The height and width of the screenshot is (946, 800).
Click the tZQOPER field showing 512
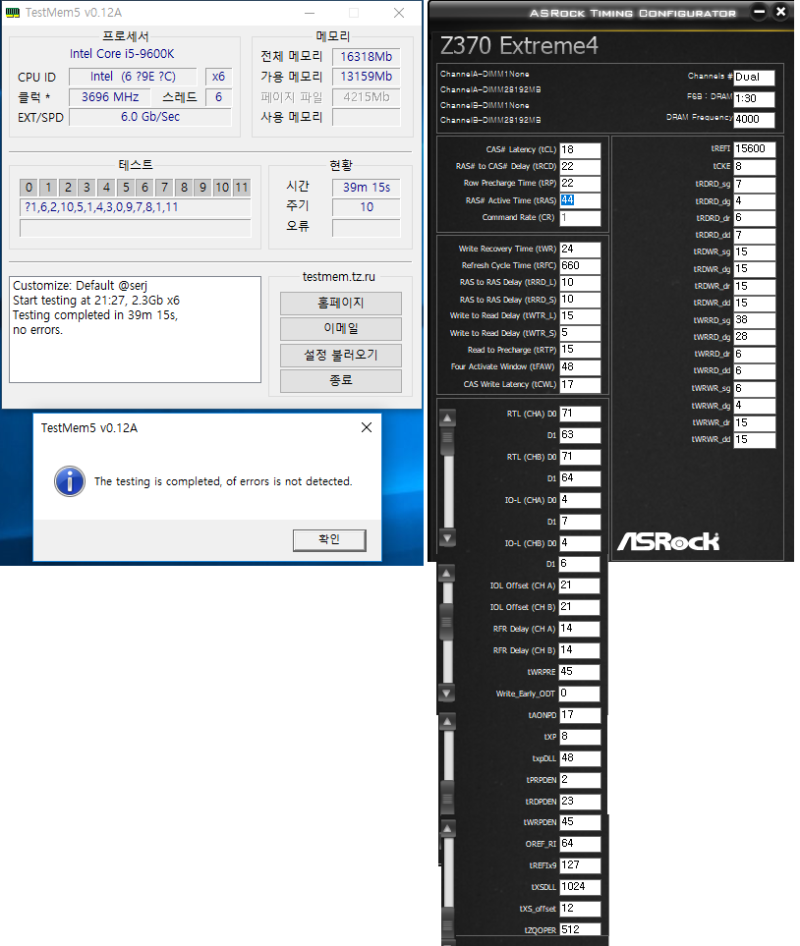pos(580,930)
